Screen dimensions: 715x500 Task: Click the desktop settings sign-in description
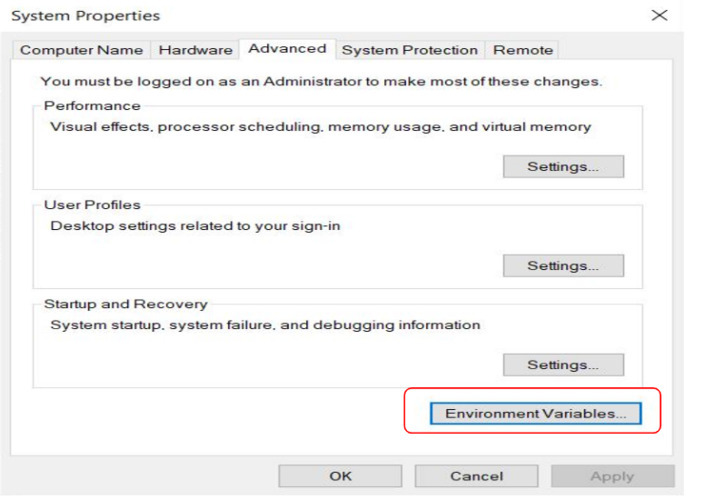(195, 226)
